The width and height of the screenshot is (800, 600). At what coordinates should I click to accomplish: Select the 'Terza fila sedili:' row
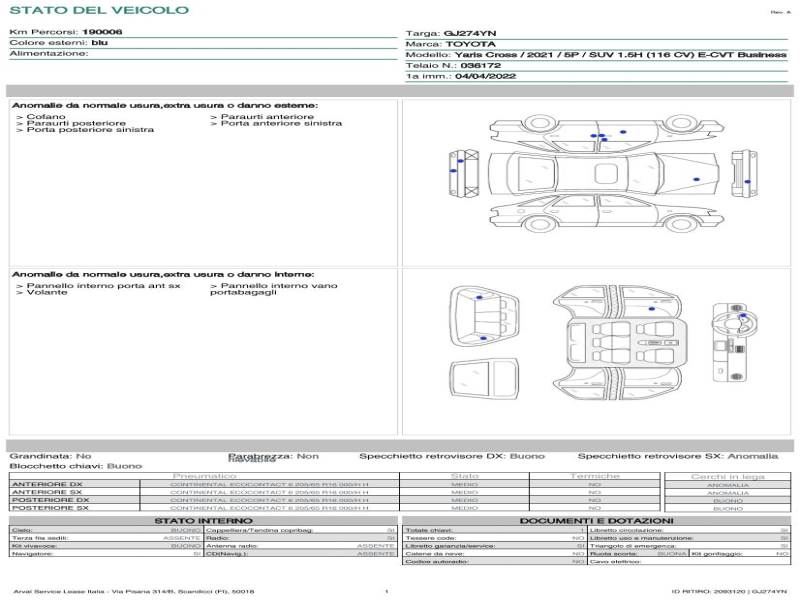[106, 538]
